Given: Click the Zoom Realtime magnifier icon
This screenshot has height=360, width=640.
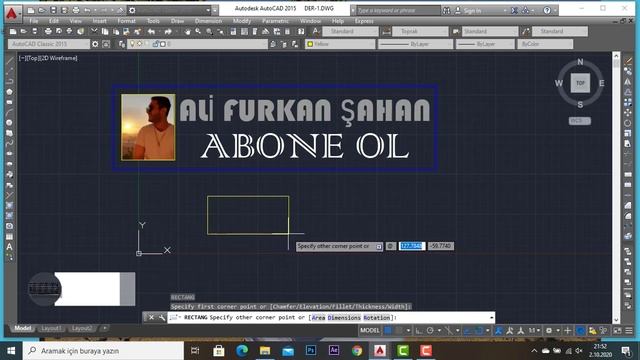Looking at the screenshot, I should coord(198,31).
